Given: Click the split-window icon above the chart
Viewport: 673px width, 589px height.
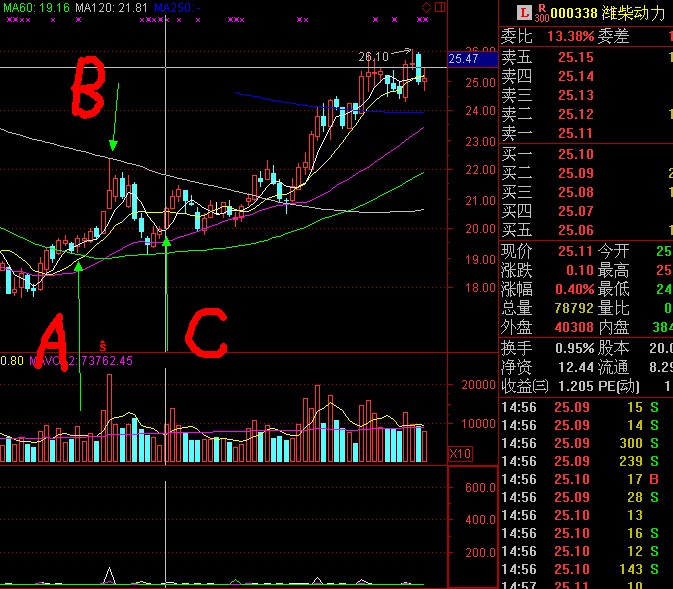Looking at the screenshot, I should click(x=440, y=7).
